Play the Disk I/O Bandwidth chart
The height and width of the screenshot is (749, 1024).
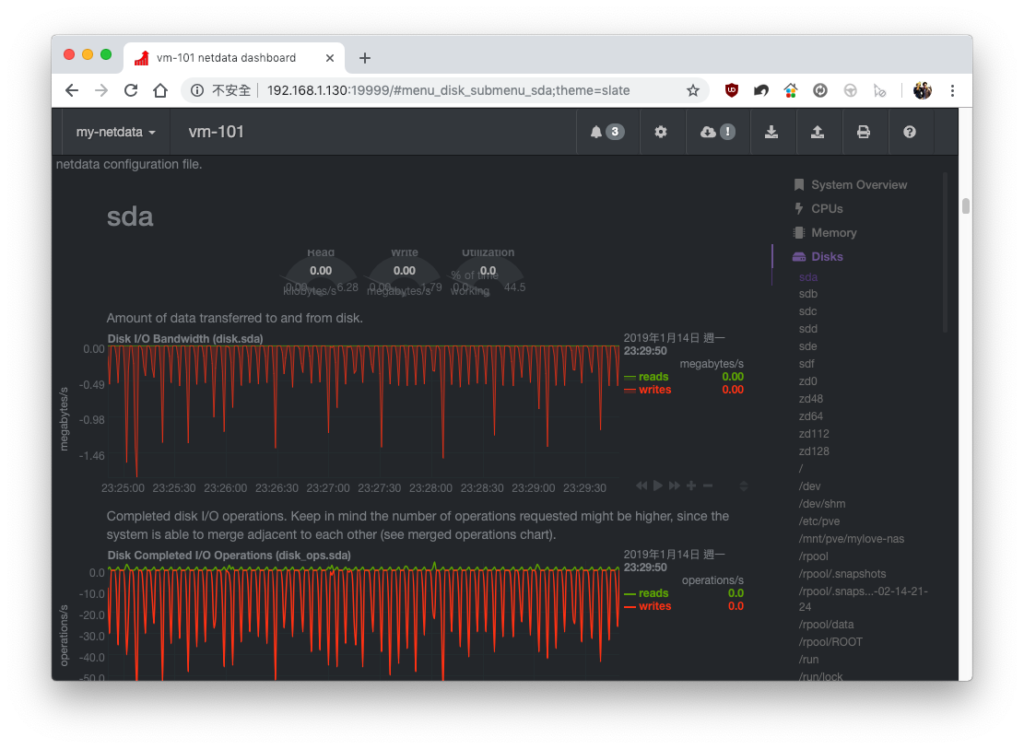coord(658,485)
